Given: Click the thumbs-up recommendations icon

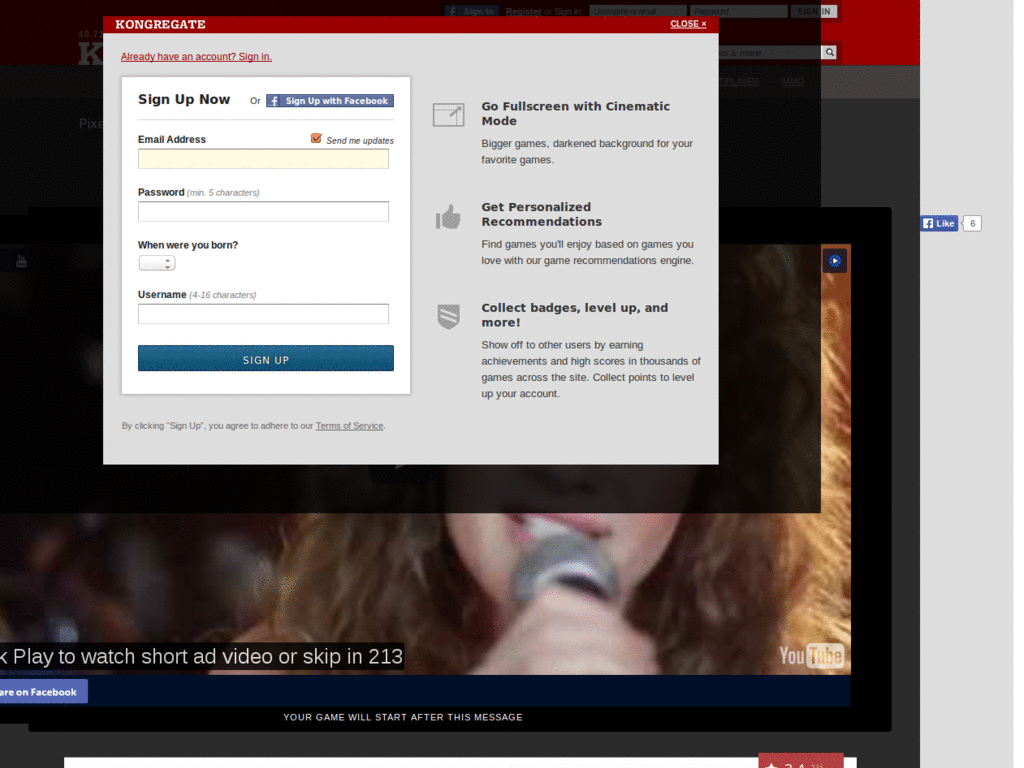Looking at the screenshot, I should 448,215.
